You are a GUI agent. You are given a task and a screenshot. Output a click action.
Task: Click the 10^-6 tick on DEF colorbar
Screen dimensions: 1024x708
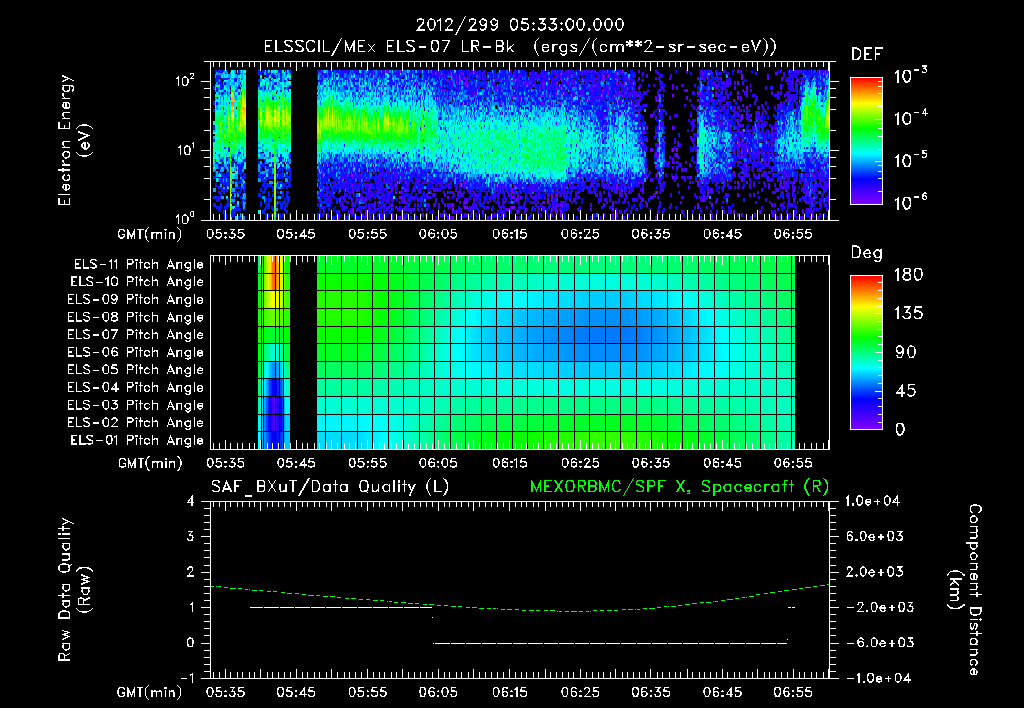[x=910, y=202]
